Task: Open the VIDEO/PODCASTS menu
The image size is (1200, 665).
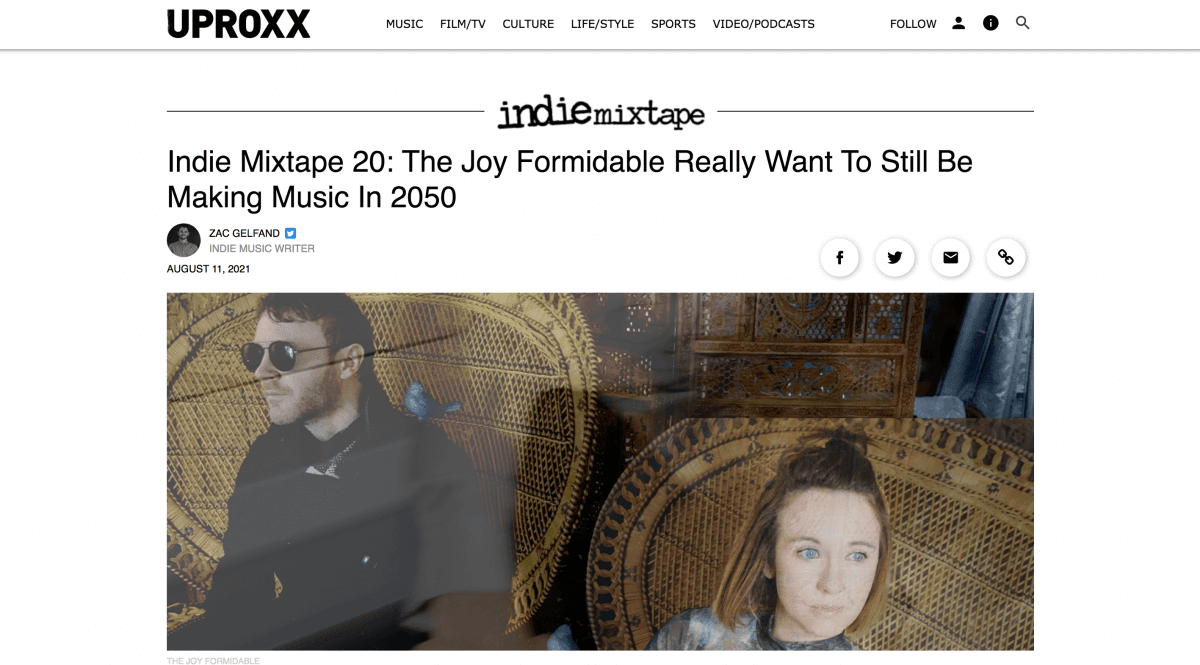Action: pos(764,24)
